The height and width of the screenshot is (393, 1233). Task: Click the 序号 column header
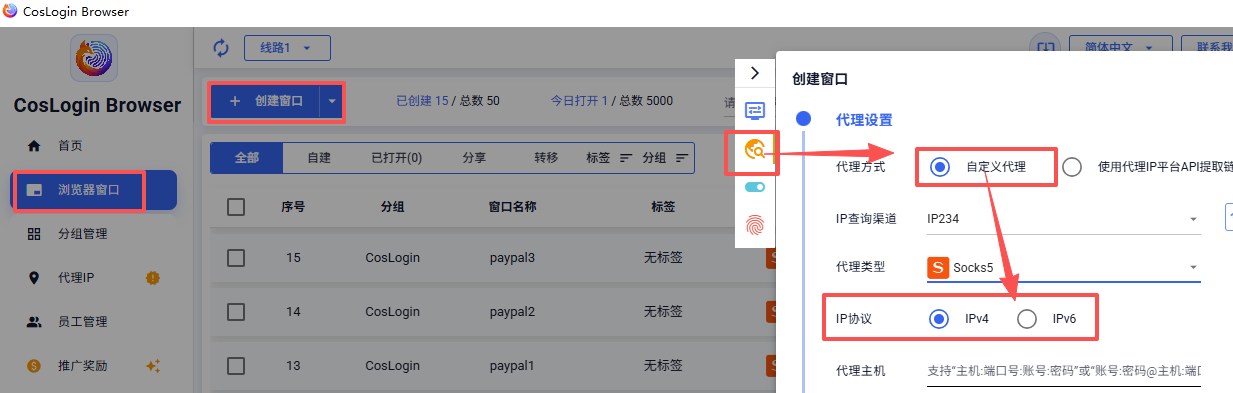(x=293, y=207)
